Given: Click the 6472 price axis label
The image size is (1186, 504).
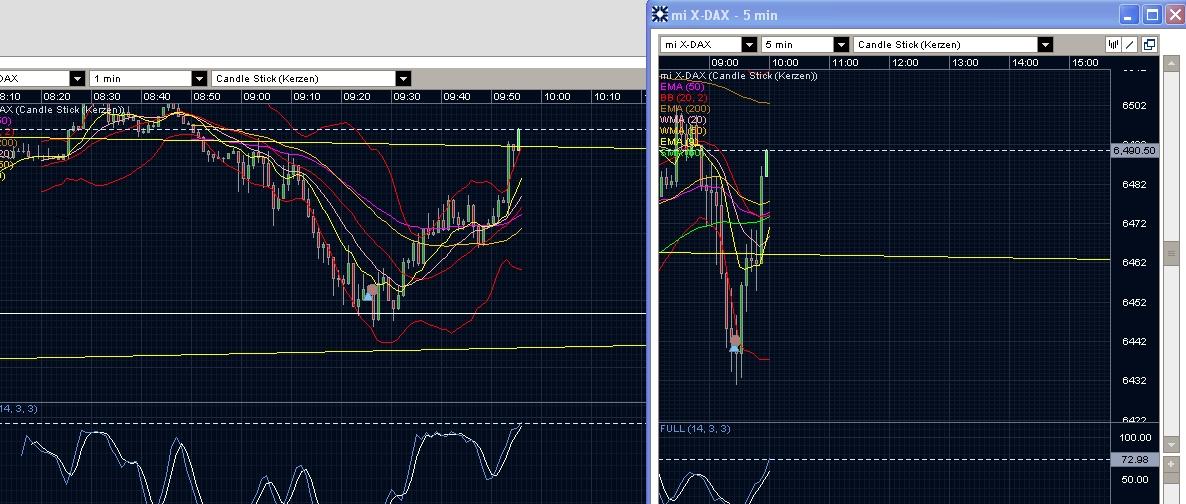Looking at the screenshot, I should (1135, 223).
